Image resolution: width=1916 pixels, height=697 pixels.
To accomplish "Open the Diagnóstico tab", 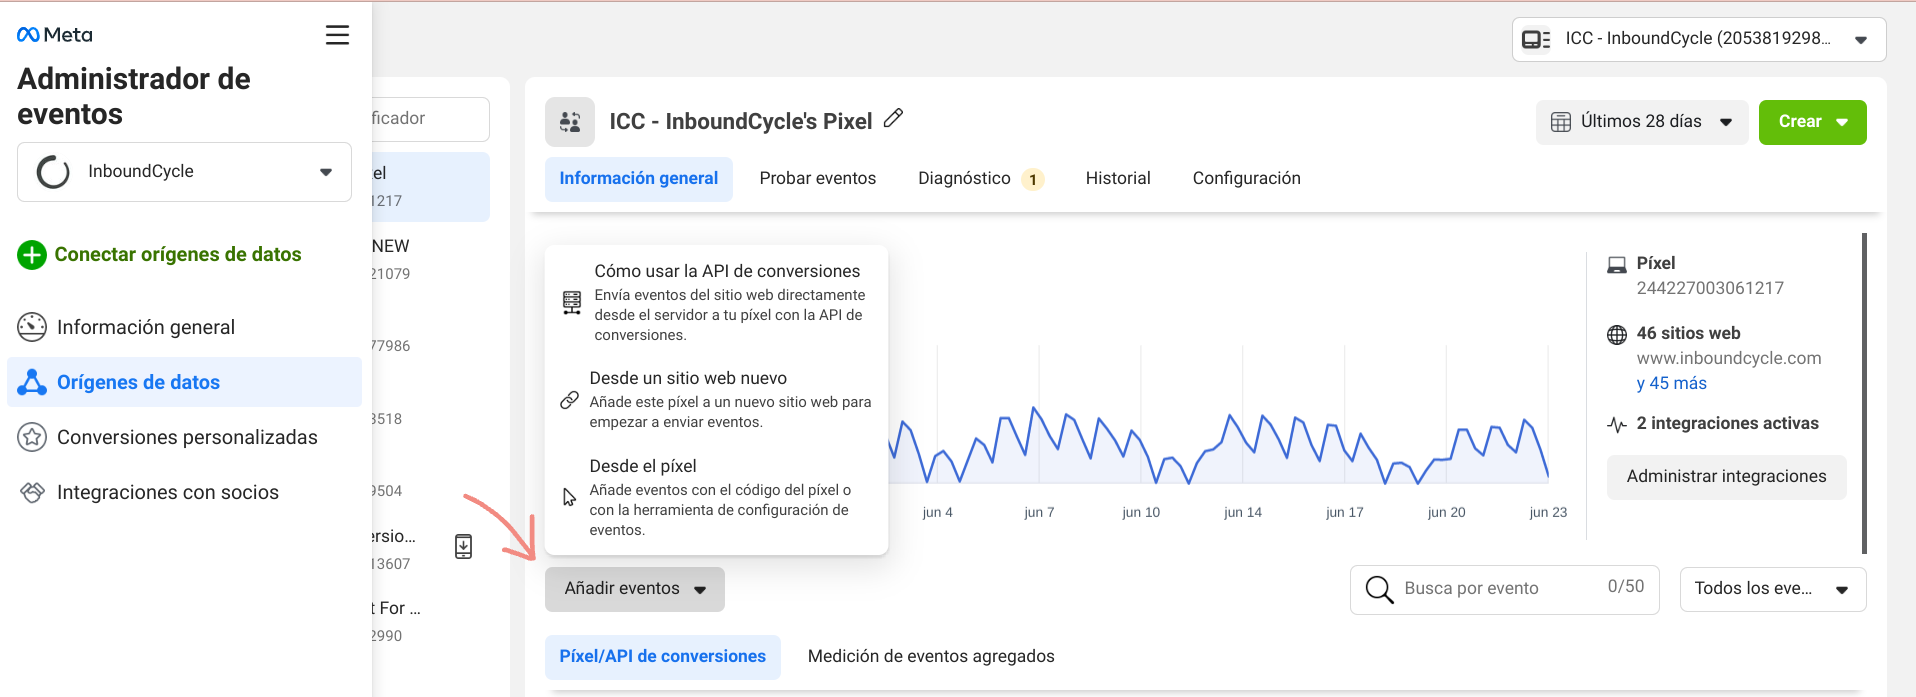I will tap(980, 179).
